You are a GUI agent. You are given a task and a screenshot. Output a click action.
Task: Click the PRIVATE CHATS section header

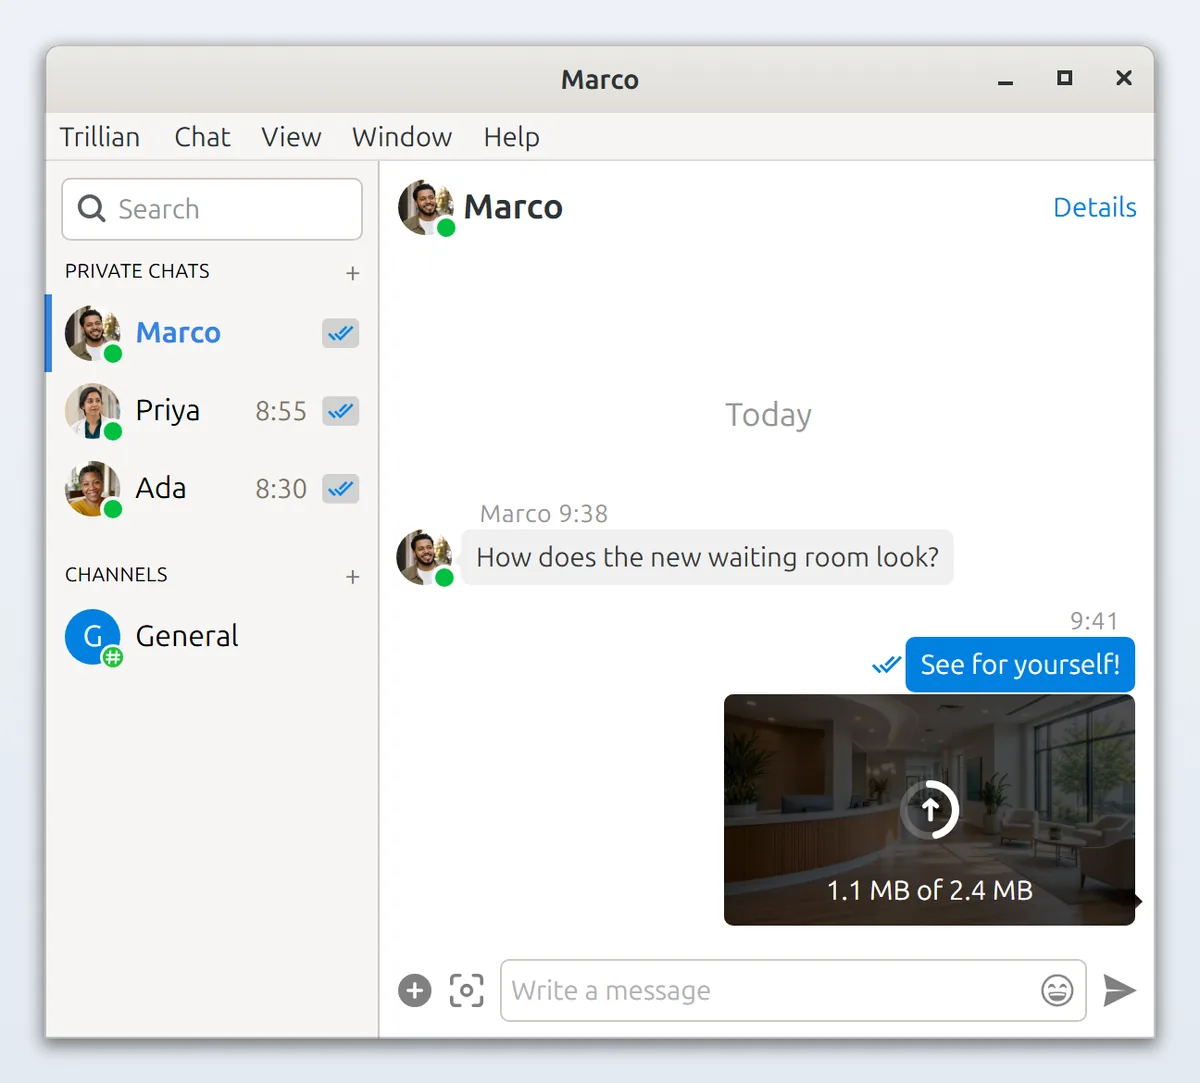(138, 272)
